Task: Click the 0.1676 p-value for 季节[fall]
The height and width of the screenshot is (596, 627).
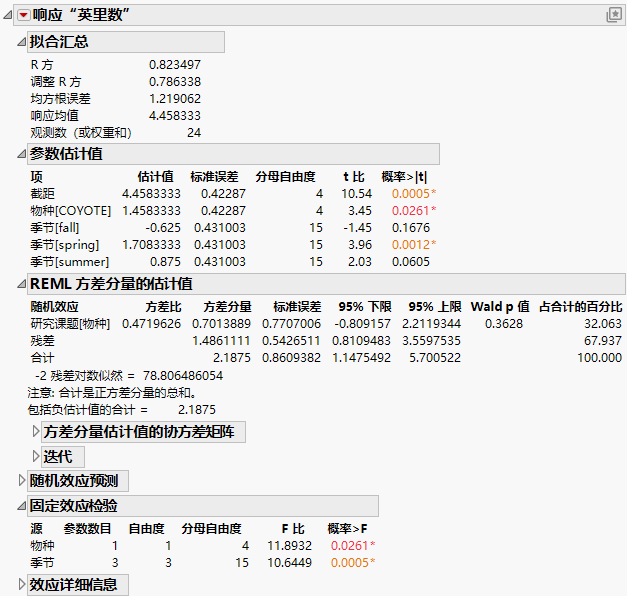Action: click(x=411, y=228)
